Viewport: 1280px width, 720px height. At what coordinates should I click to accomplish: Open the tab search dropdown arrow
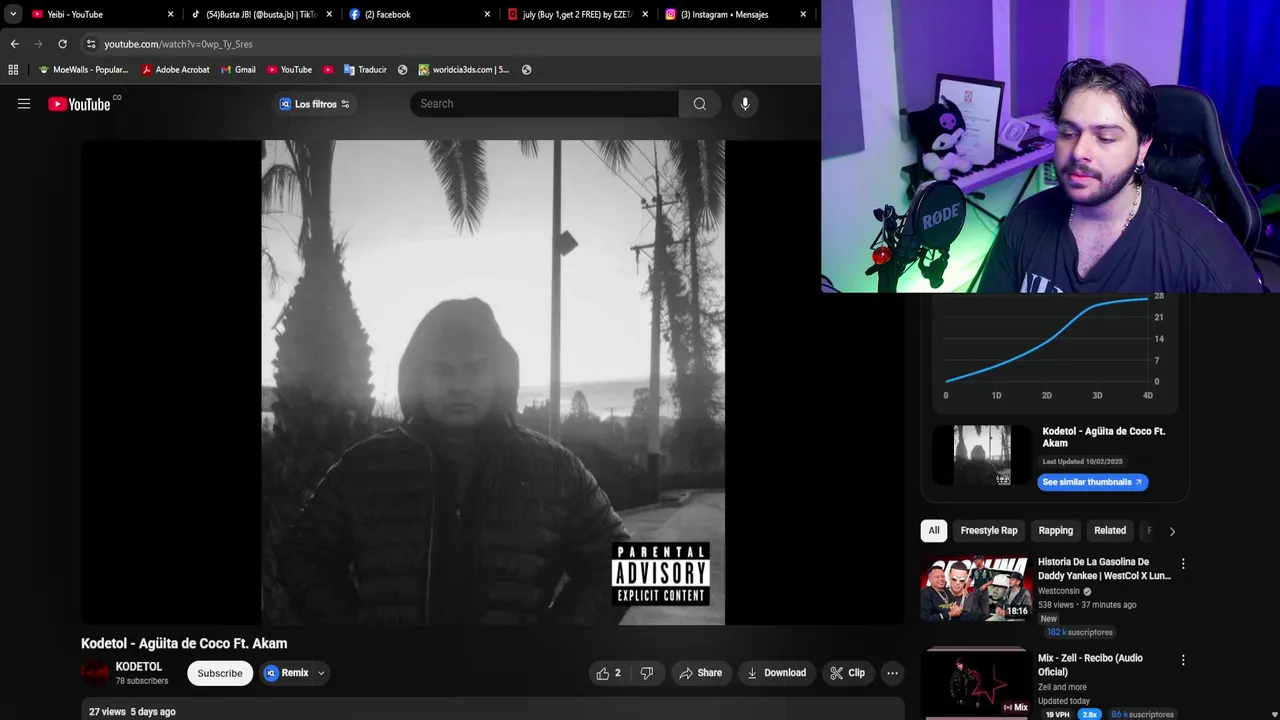pos(13,15)
